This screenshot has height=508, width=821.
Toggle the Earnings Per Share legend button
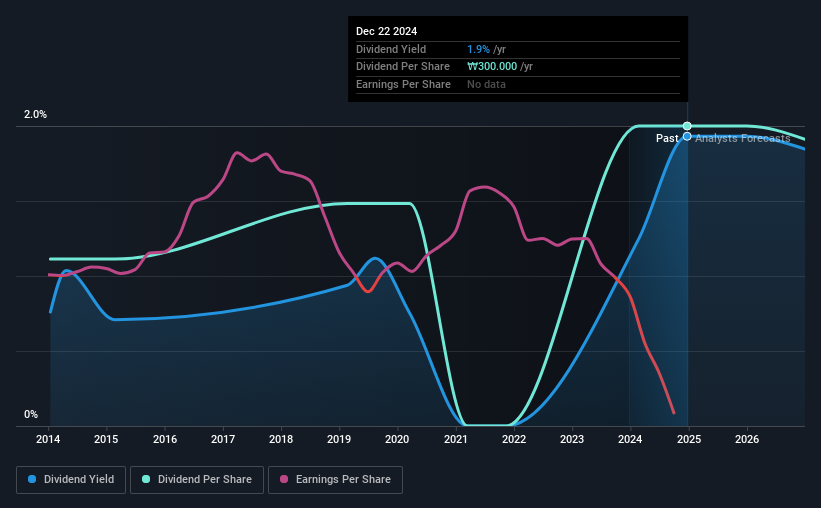tap(335, 480)
